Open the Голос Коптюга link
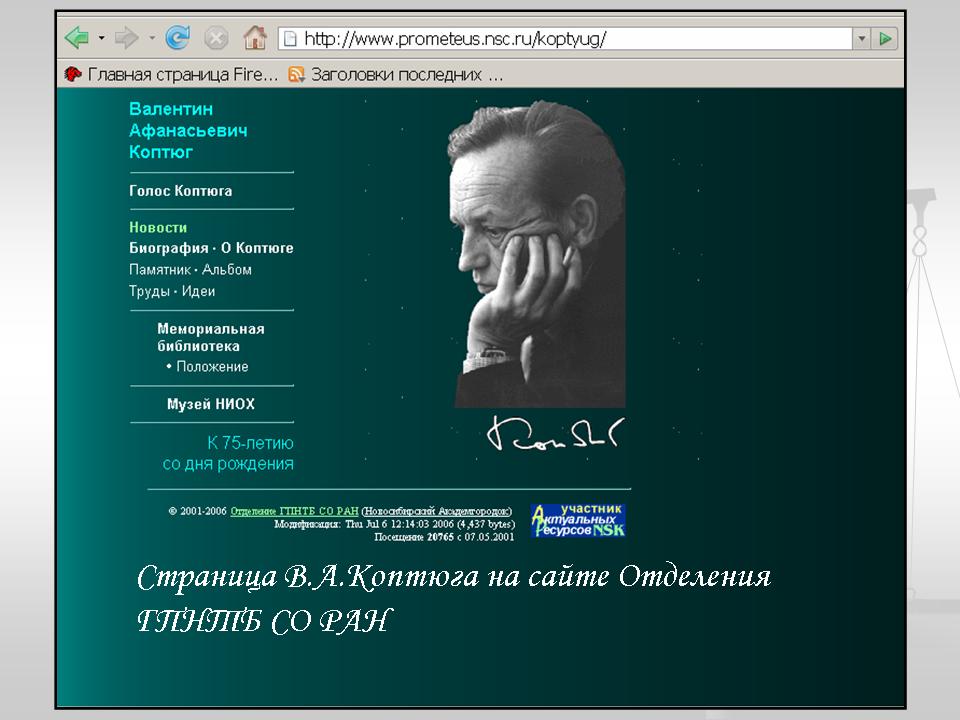This screenshot has width=960, height=720. click(x=180, y=191)
